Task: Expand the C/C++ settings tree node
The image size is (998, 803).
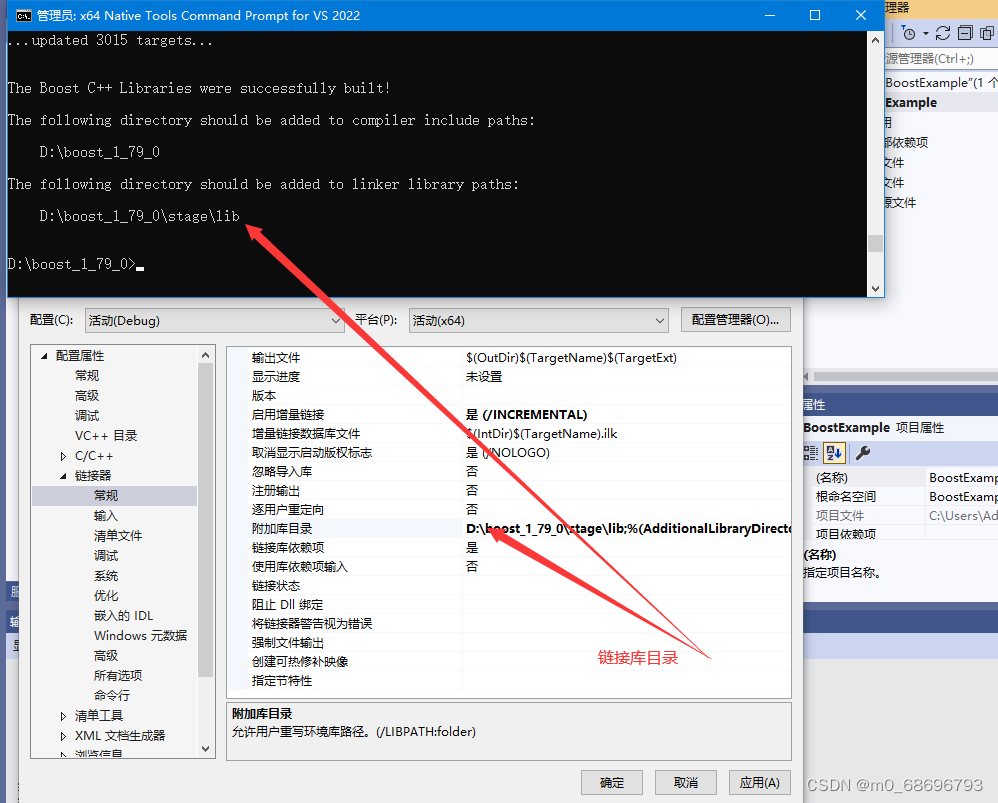Action: click(x=62, y=455)
